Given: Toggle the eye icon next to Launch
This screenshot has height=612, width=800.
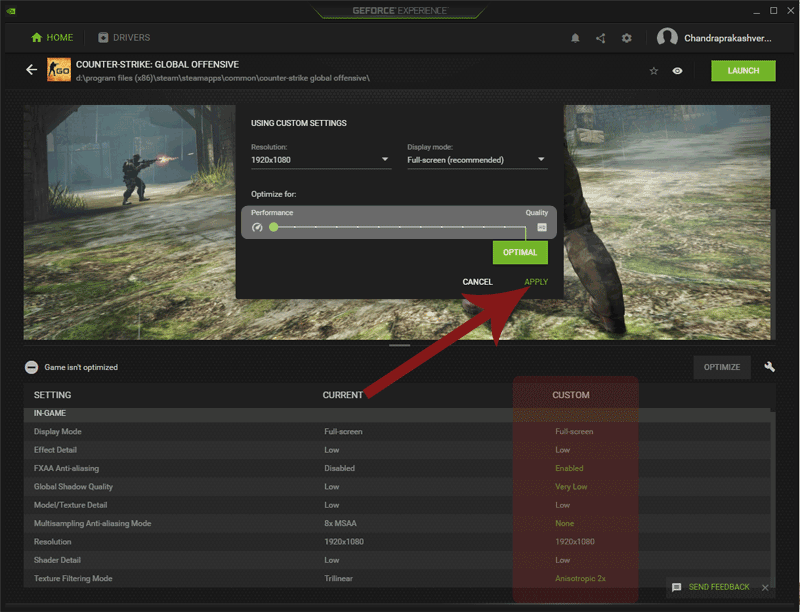Looking at the screenshot, I should pos(677,71).
